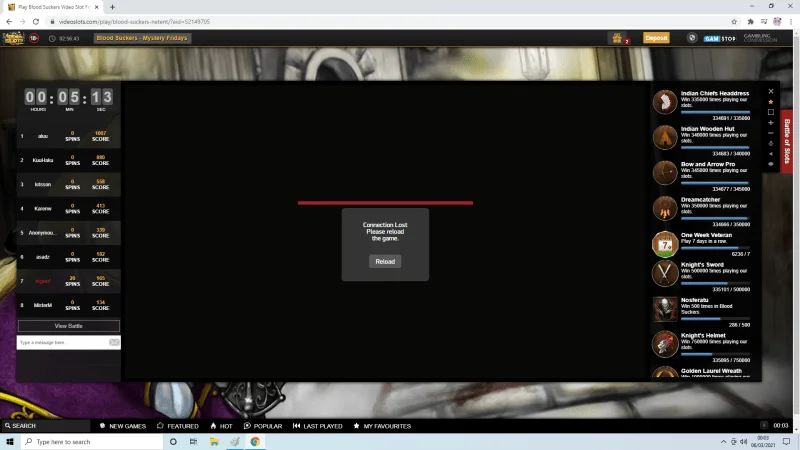Select leaderboard row for player MisterM
Viewport: 800px width, 450px height.
(68, 305)
